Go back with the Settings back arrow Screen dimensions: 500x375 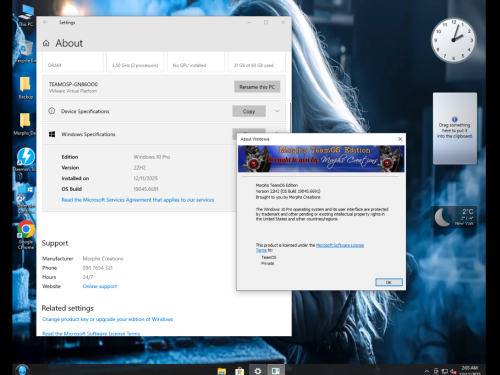point(45,22)
